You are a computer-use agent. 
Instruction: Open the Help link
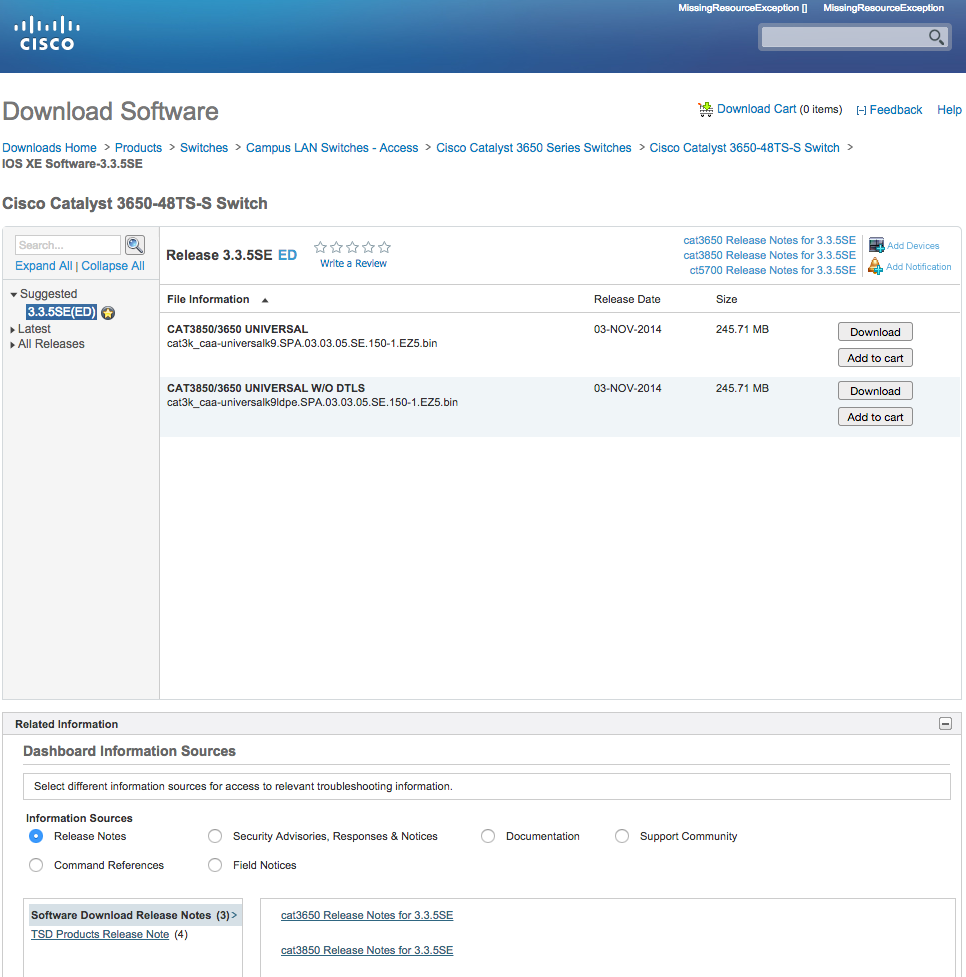point(949,110)
